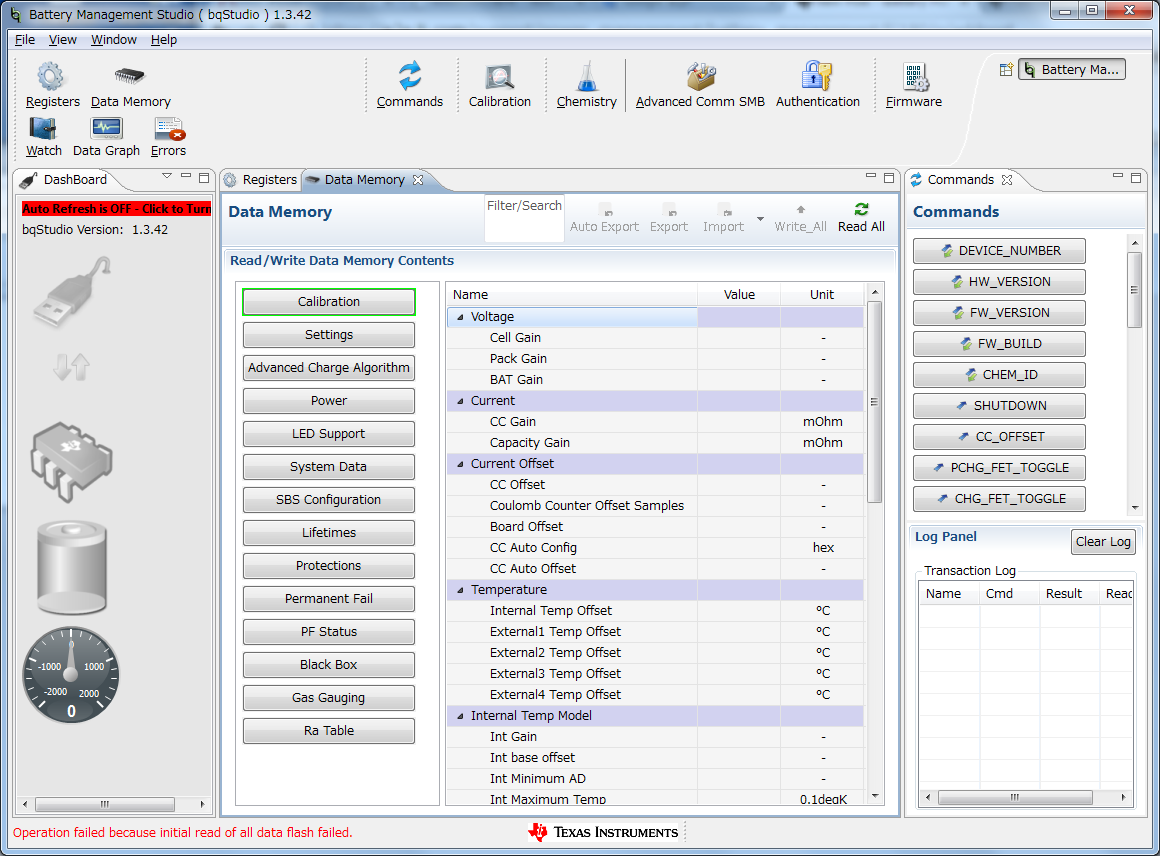Viewport: 1160px width, 856px height.
Task: Click the Read All refresh icon
Action: point(861,209)
